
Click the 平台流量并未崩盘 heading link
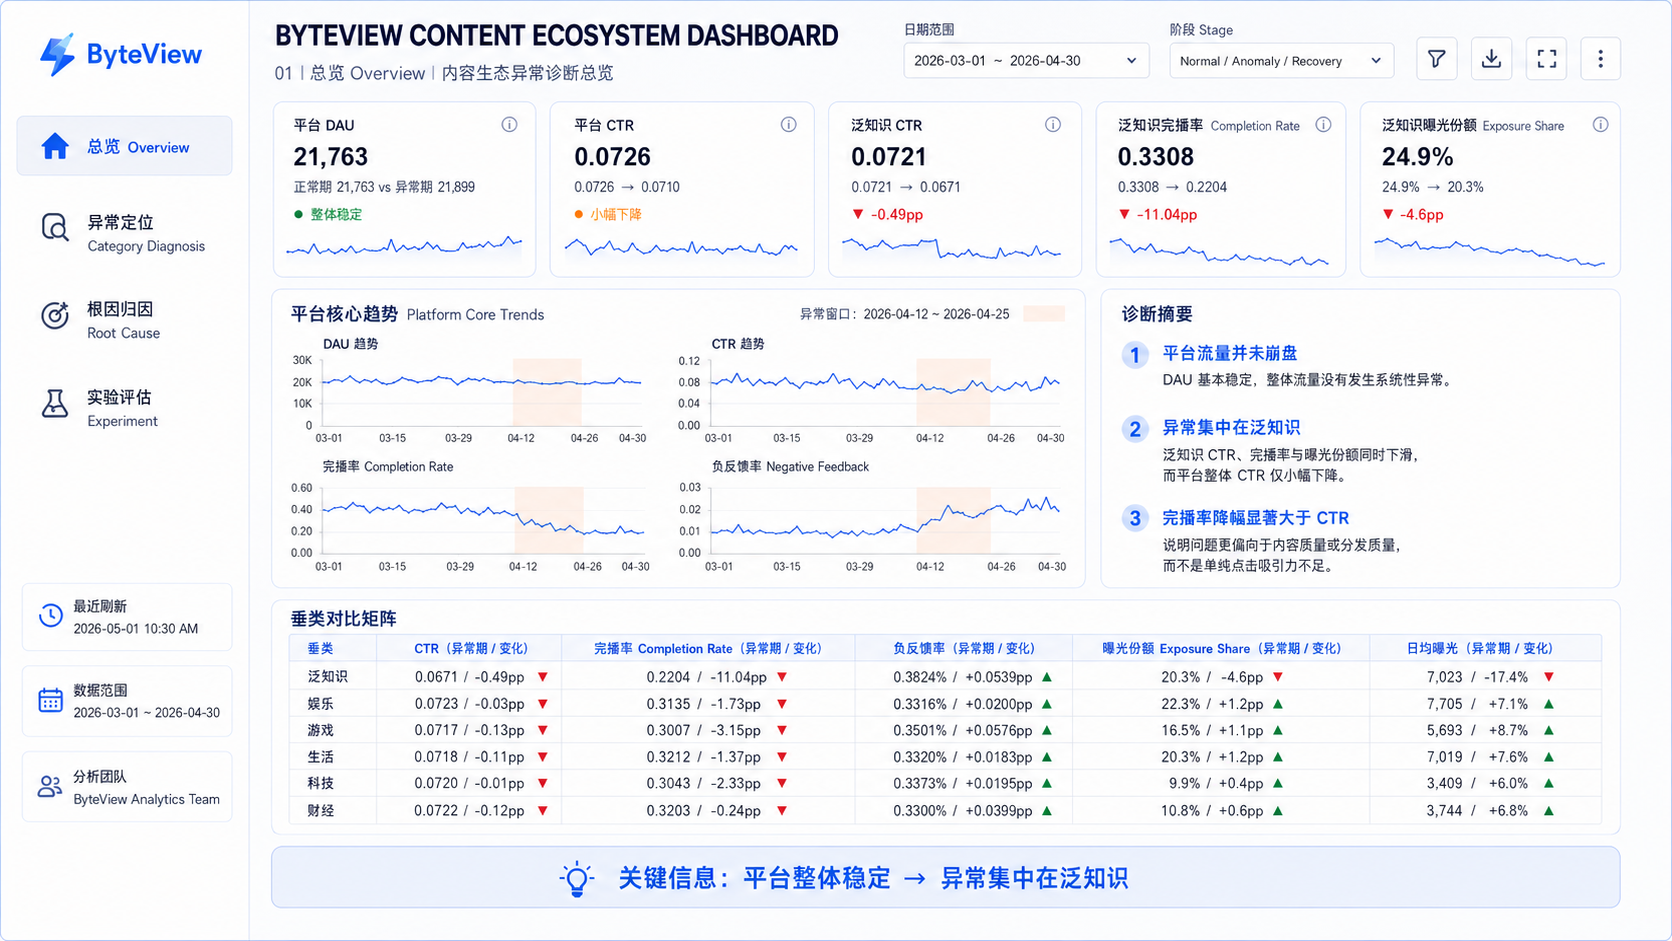coord(1230,353)
